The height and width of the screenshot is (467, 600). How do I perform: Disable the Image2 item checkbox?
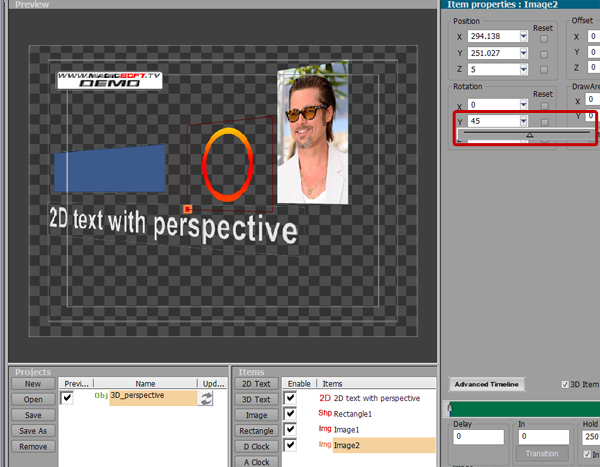tap(290, 445)
